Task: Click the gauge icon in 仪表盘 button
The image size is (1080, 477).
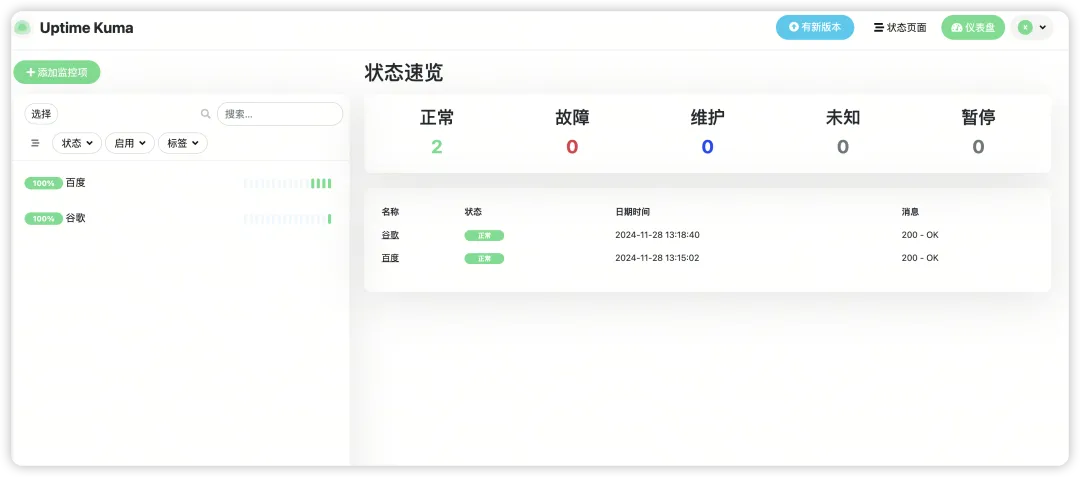Action: [956, 28]
